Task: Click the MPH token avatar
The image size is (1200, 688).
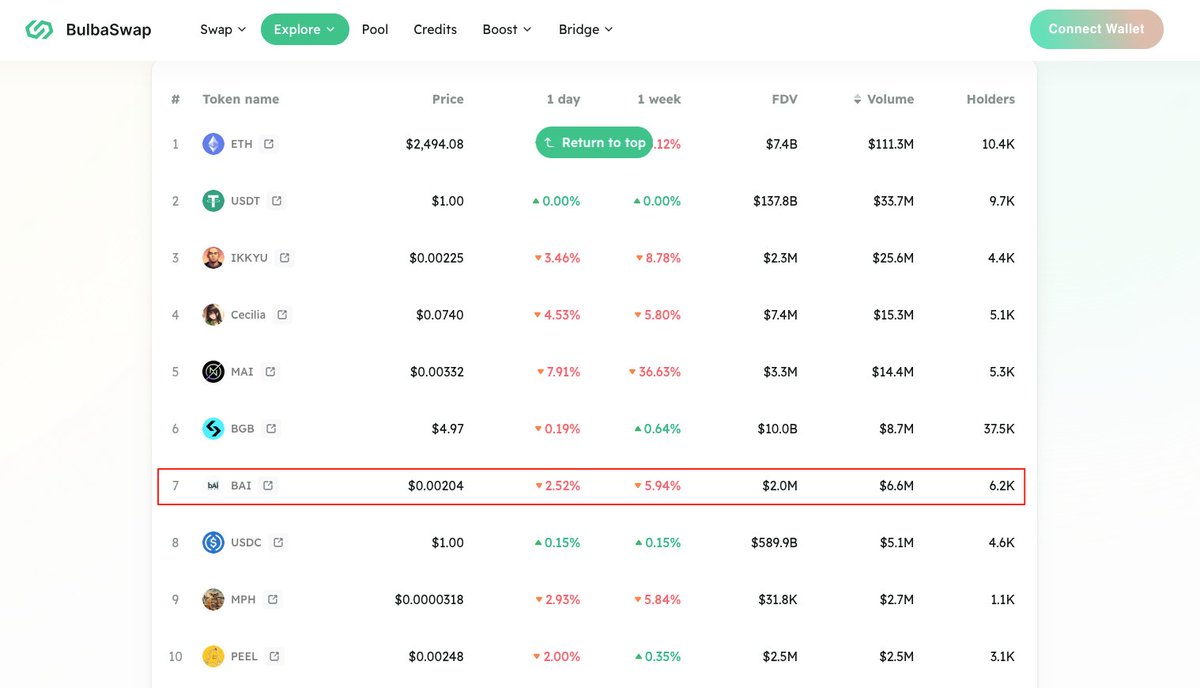Action: click(213, 600)
